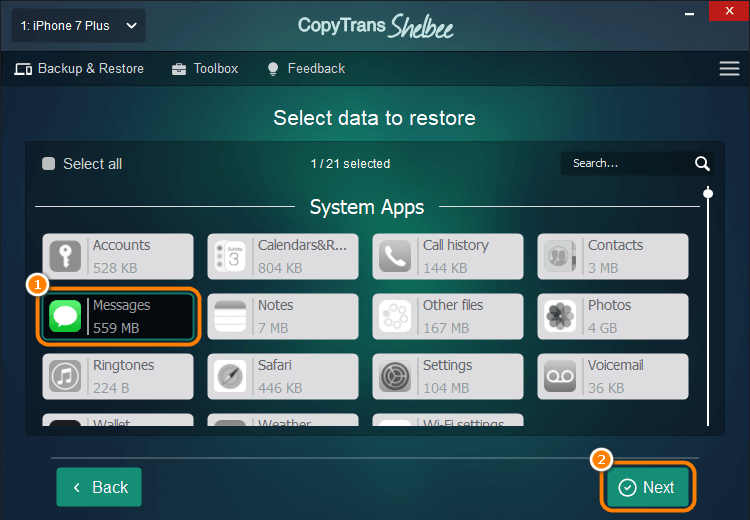Click the Settings 104 MB label
Screen dimensions: 750x520
447,376
